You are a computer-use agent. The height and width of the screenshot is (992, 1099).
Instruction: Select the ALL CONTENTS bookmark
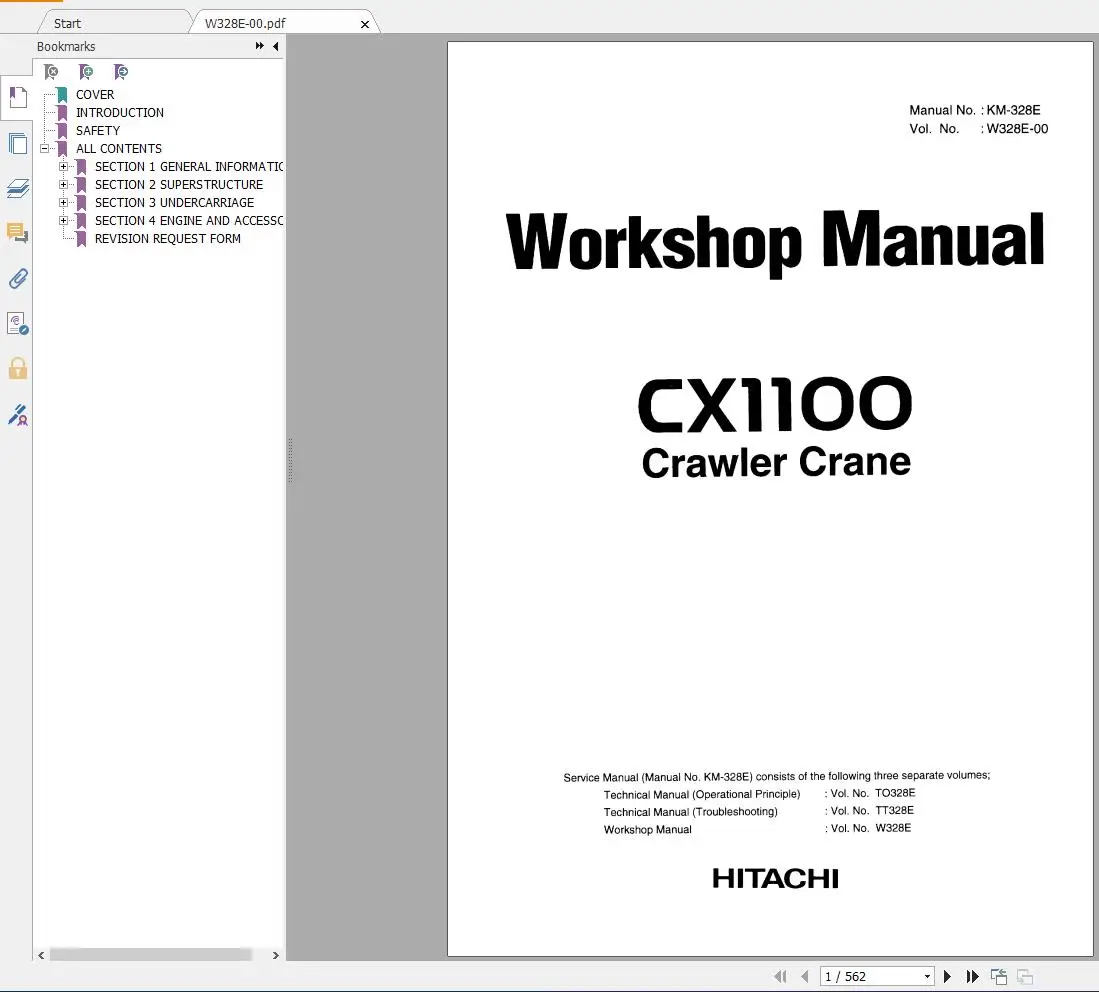(119, 149)
